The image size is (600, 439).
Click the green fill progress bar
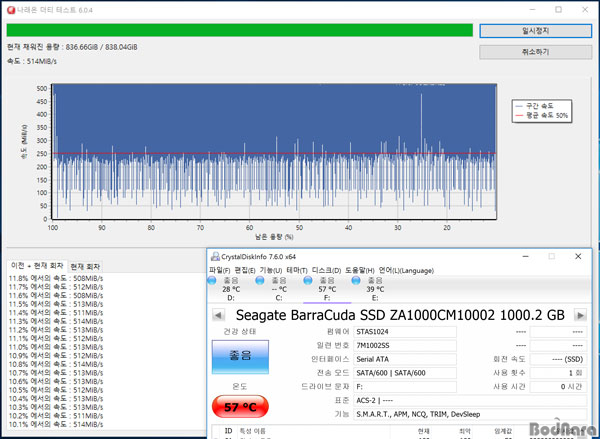pyautogui.click(x=240, y=30)
